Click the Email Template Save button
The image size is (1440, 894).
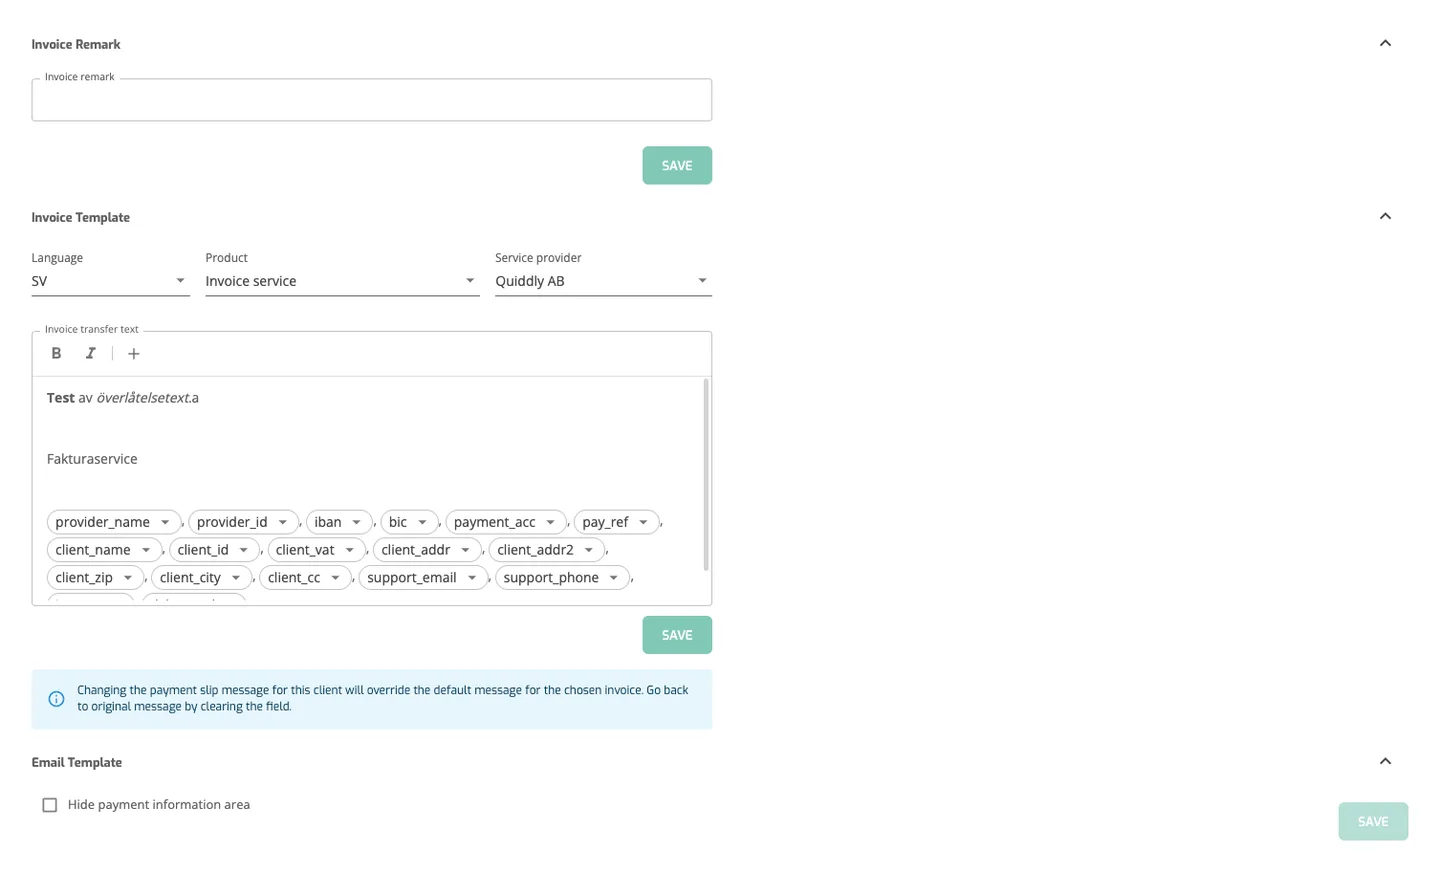[x=1373, y=821]
